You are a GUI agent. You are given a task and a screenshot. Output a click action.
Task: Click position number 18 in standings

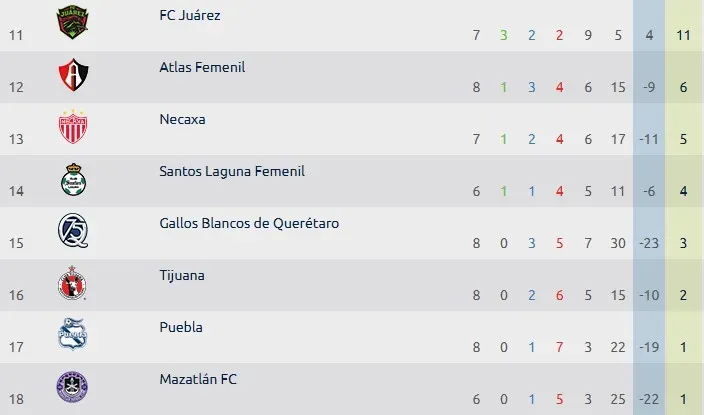15,399
